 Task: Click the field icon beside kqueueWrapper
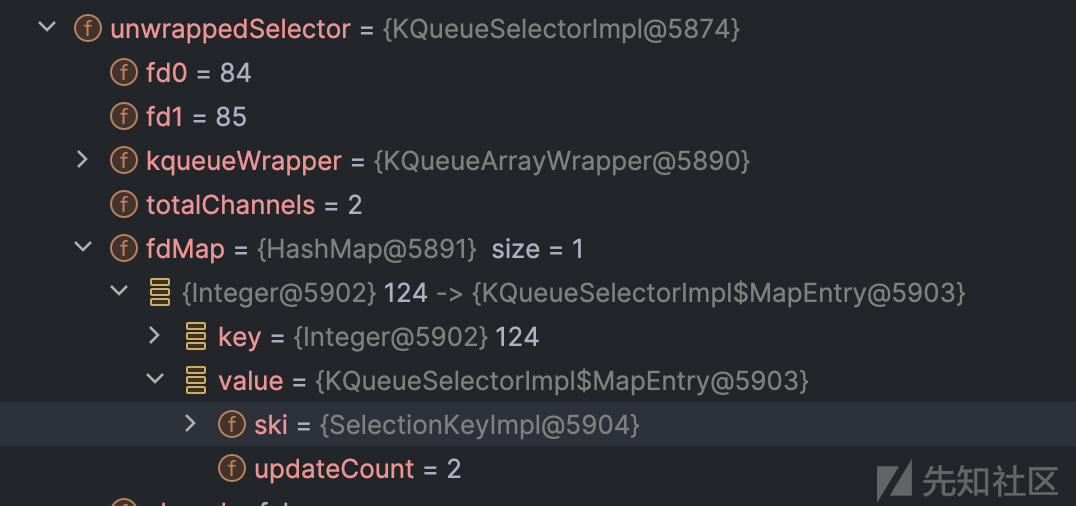pos(124,161)
